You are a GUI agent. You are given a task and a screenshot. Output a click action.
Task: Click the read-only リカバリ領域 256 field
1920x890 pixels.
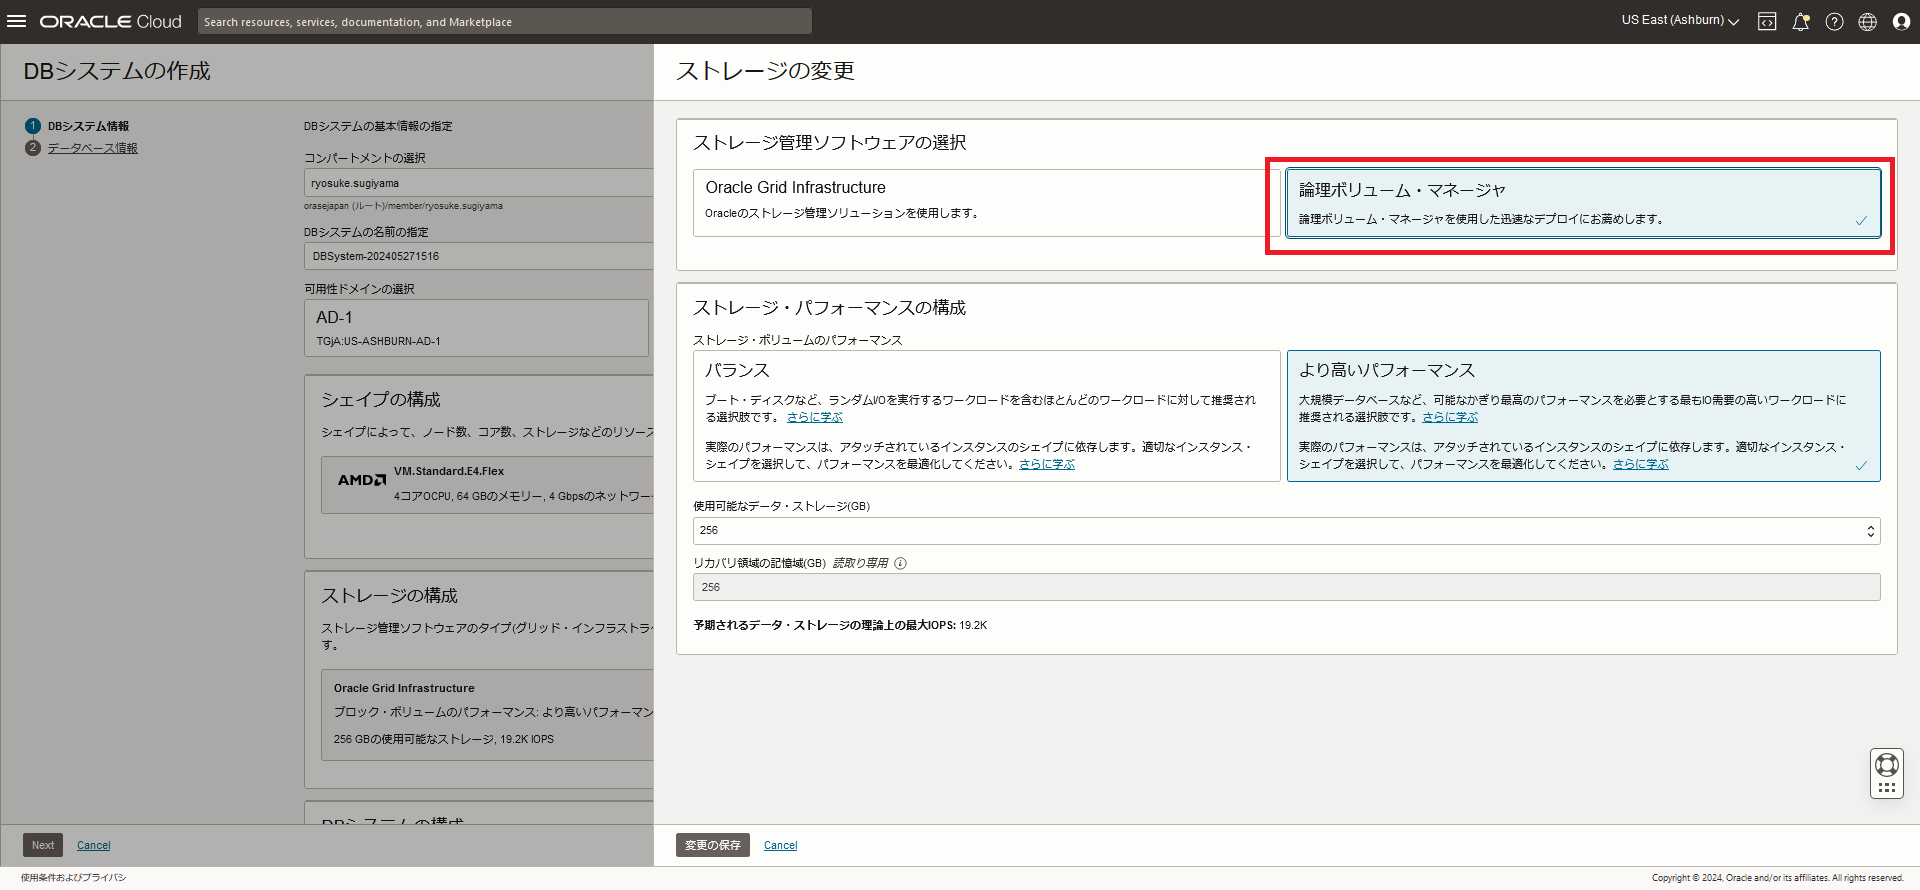1286,587
